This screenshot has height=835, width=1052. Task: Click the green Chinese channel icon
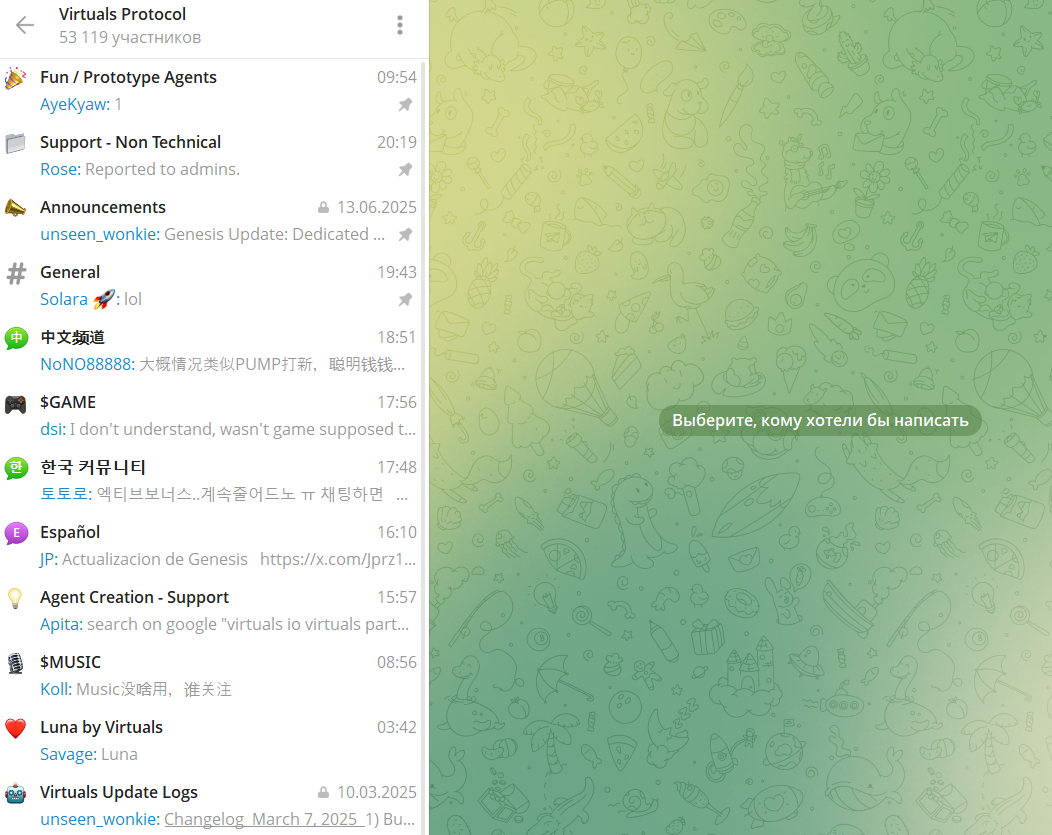pos(15,338)
